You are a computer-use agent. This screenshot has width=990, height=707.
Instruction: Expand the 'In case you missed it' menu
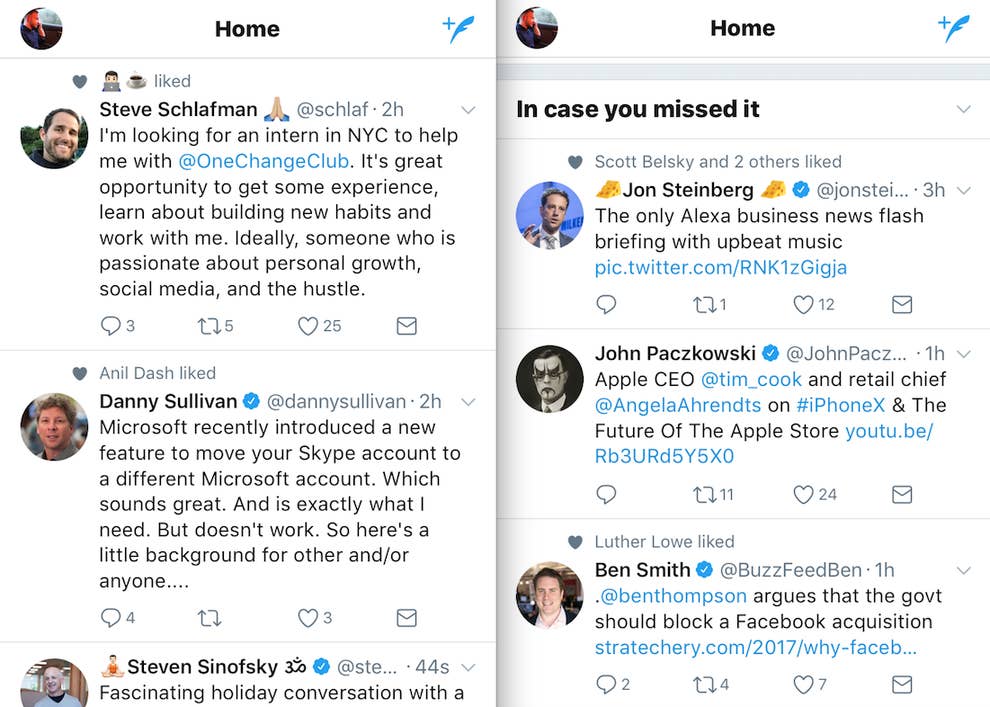(963, 109)
